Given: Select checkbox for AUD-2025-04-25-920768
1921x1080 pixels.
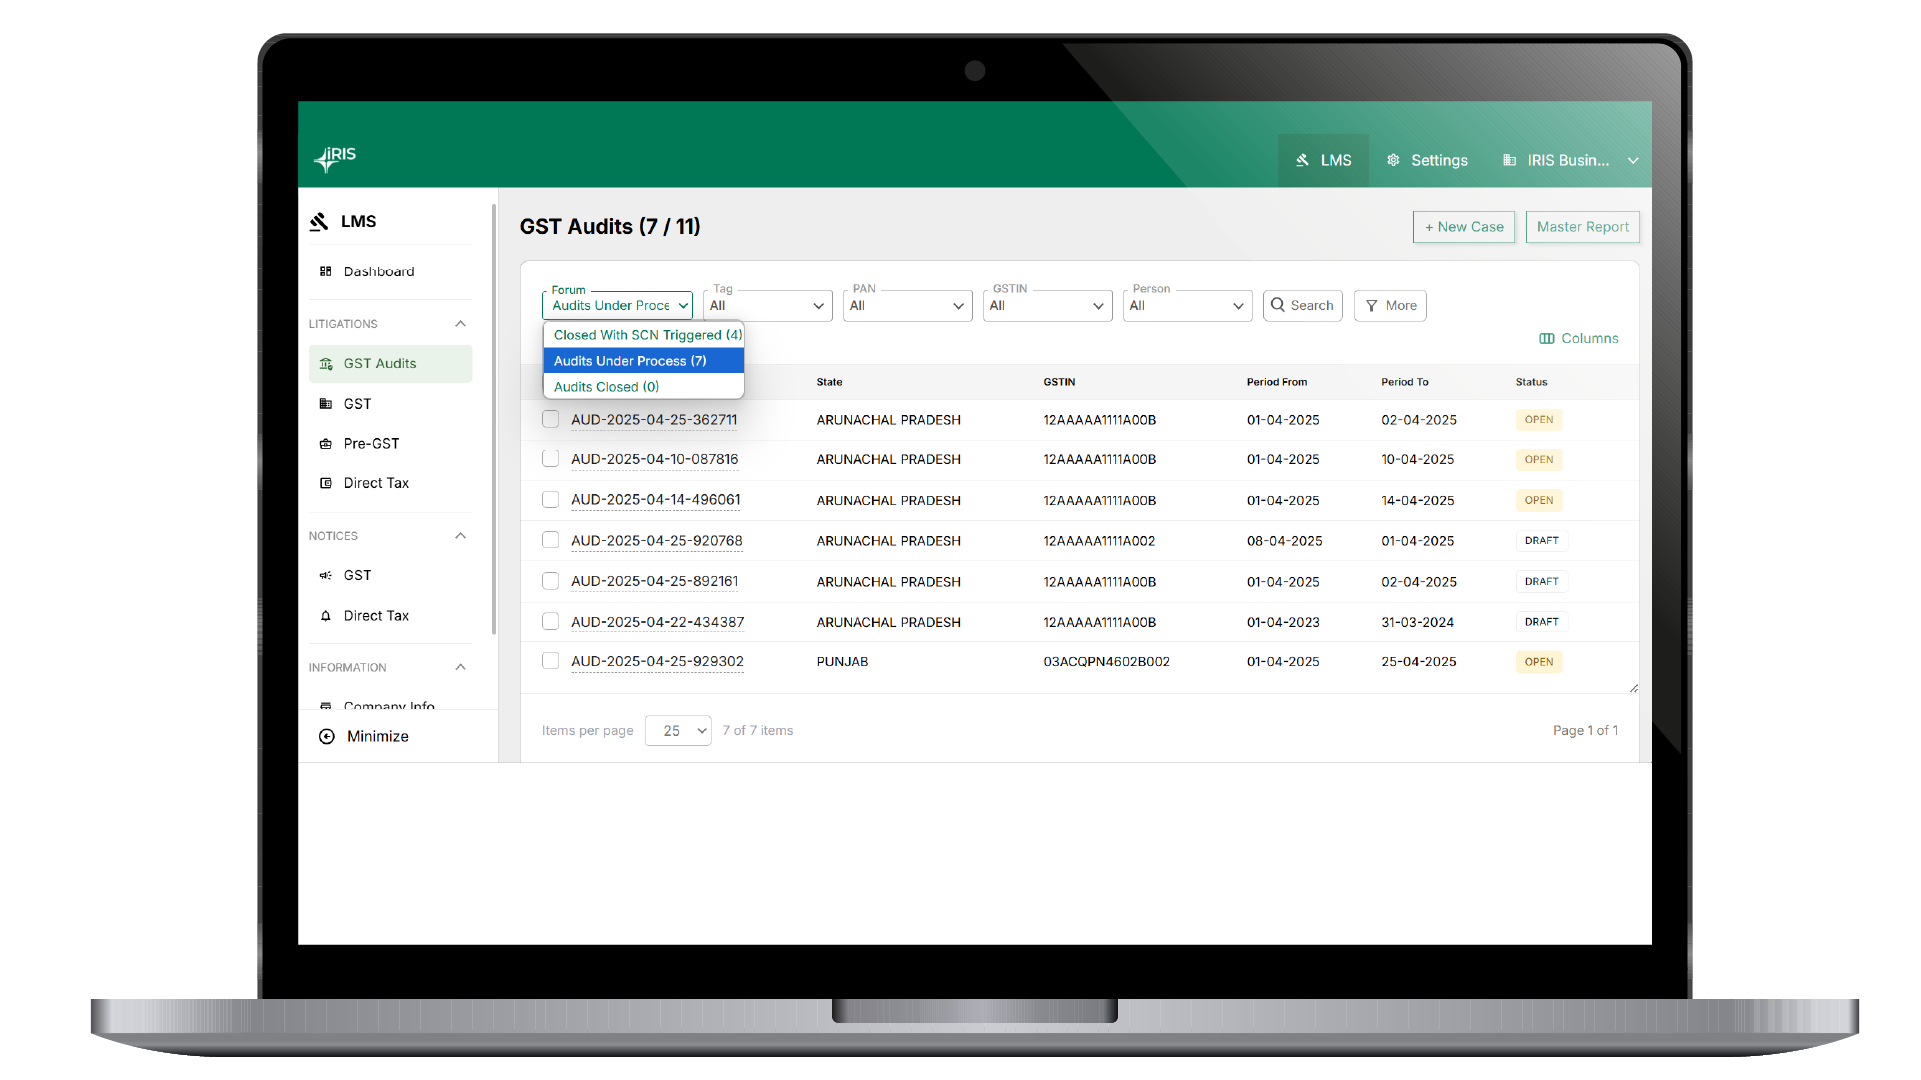Looking at the screenshot, I should pos(550,540).
